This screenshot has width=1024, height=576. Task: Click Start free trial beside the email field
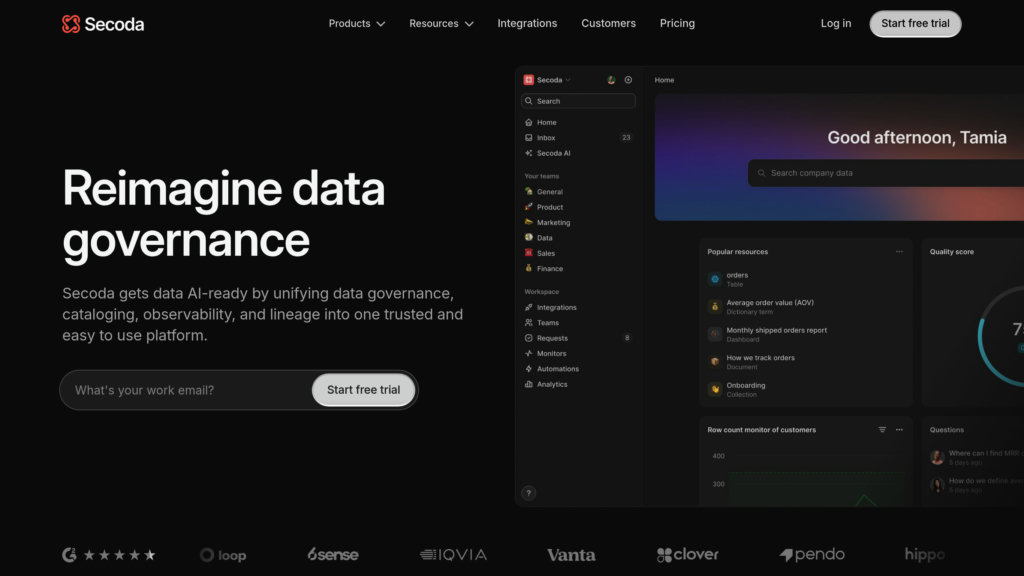point(363,390)
